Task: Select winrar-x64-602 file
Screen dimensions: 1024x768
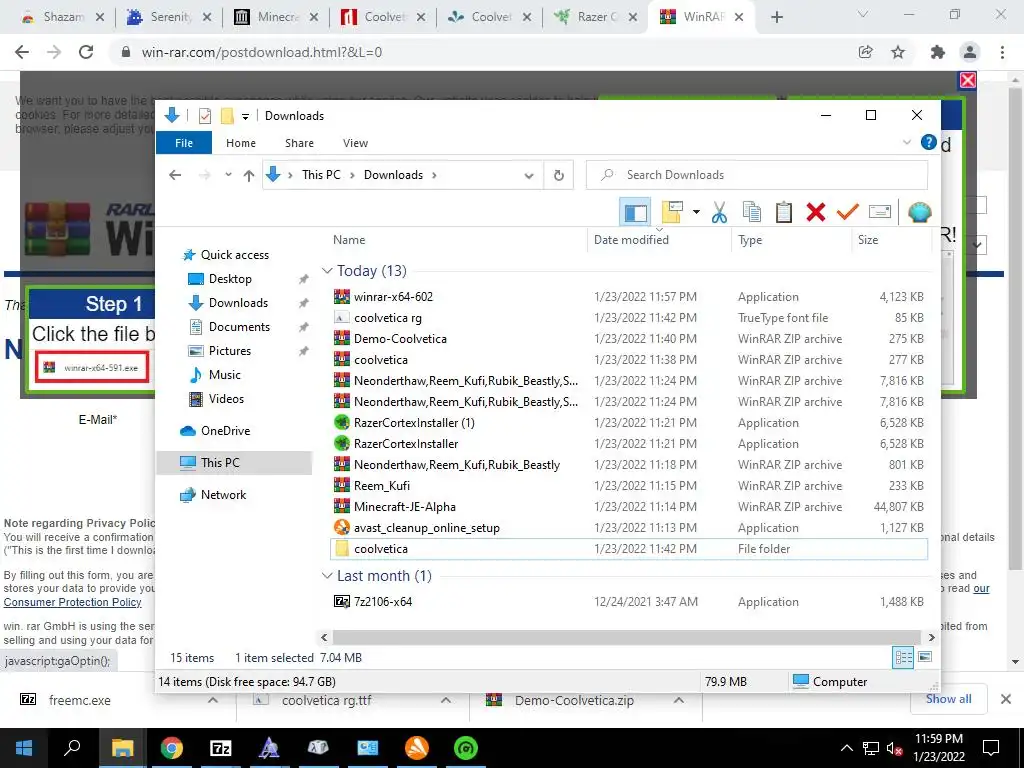Action: [629, 296]
